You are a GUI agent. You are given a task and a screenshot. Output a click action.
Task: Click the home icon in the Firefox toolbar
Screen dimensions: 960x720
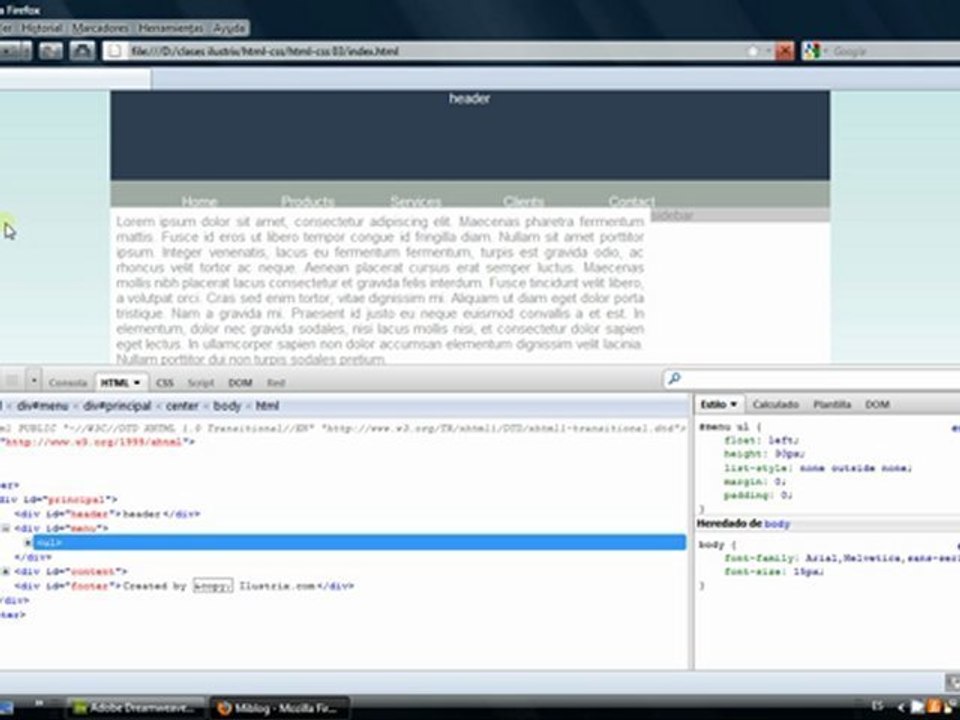point(83,51)
